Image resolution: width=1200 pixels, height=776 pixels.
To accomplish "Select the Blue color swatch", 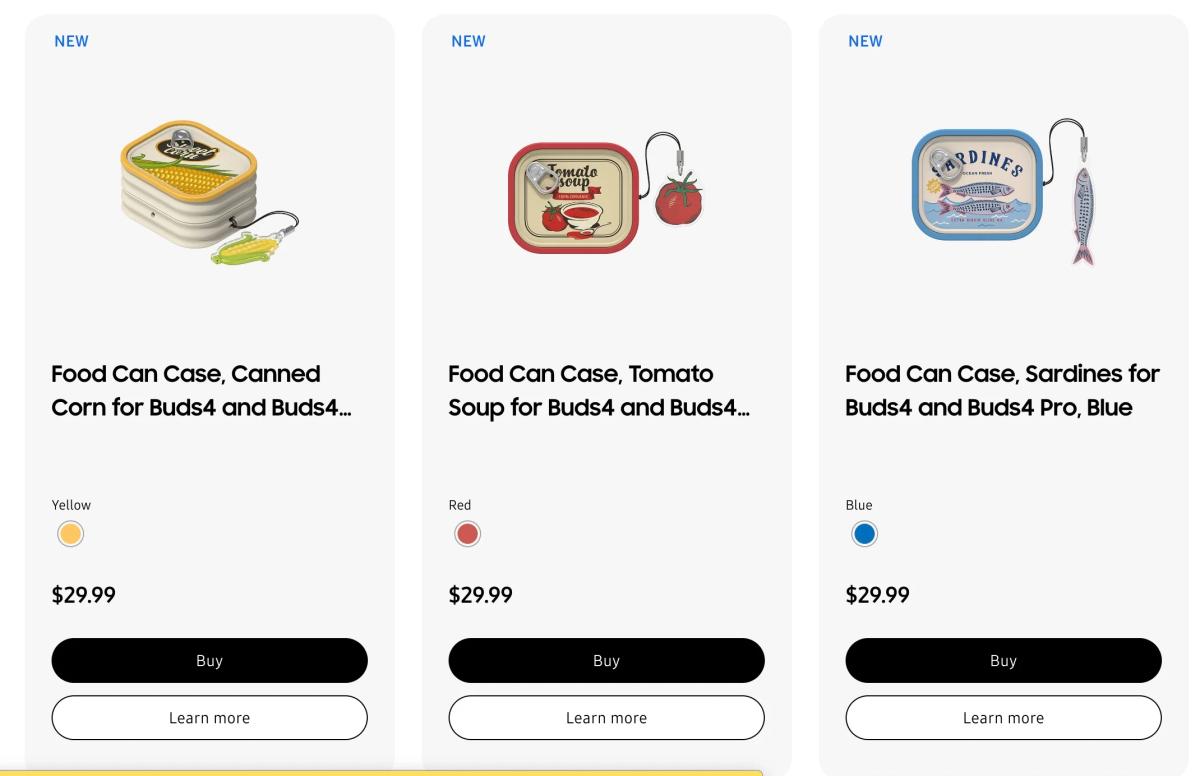I will 864,534.
